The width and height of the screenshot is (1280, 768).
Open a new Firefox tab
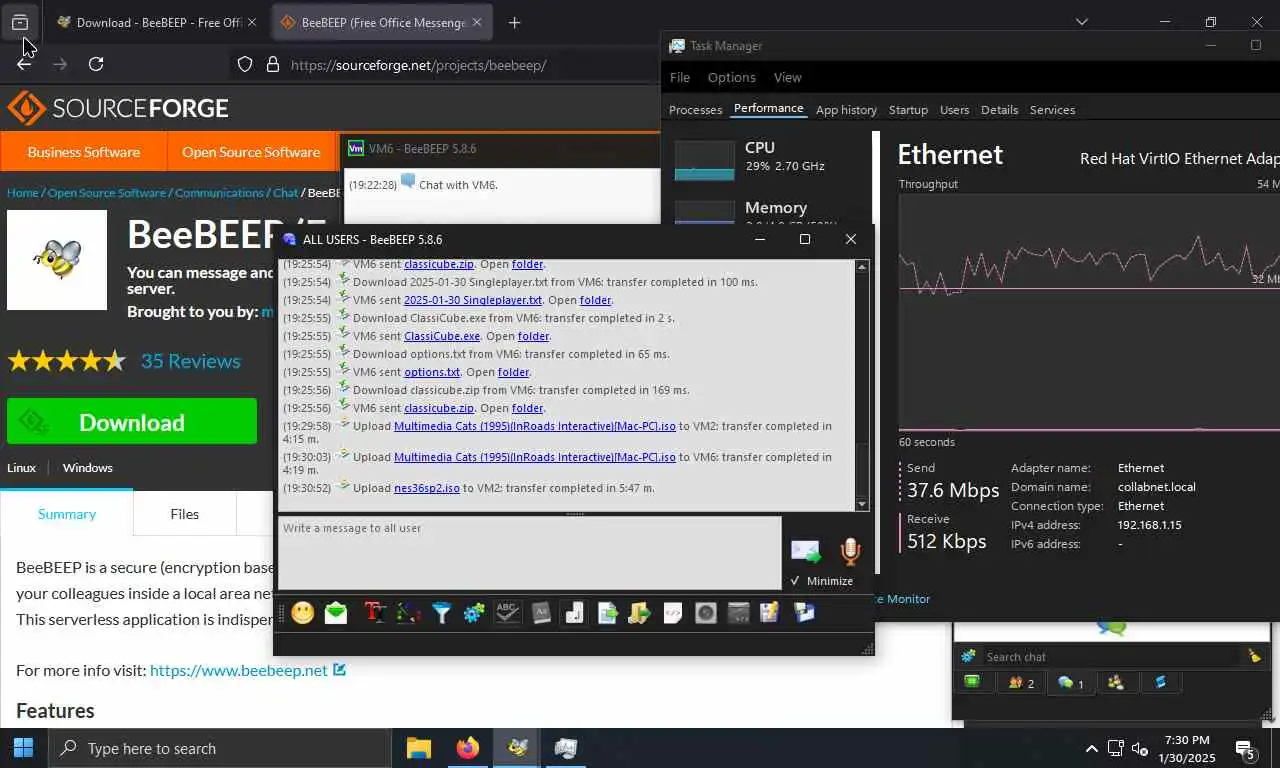(x=514, y=22)
